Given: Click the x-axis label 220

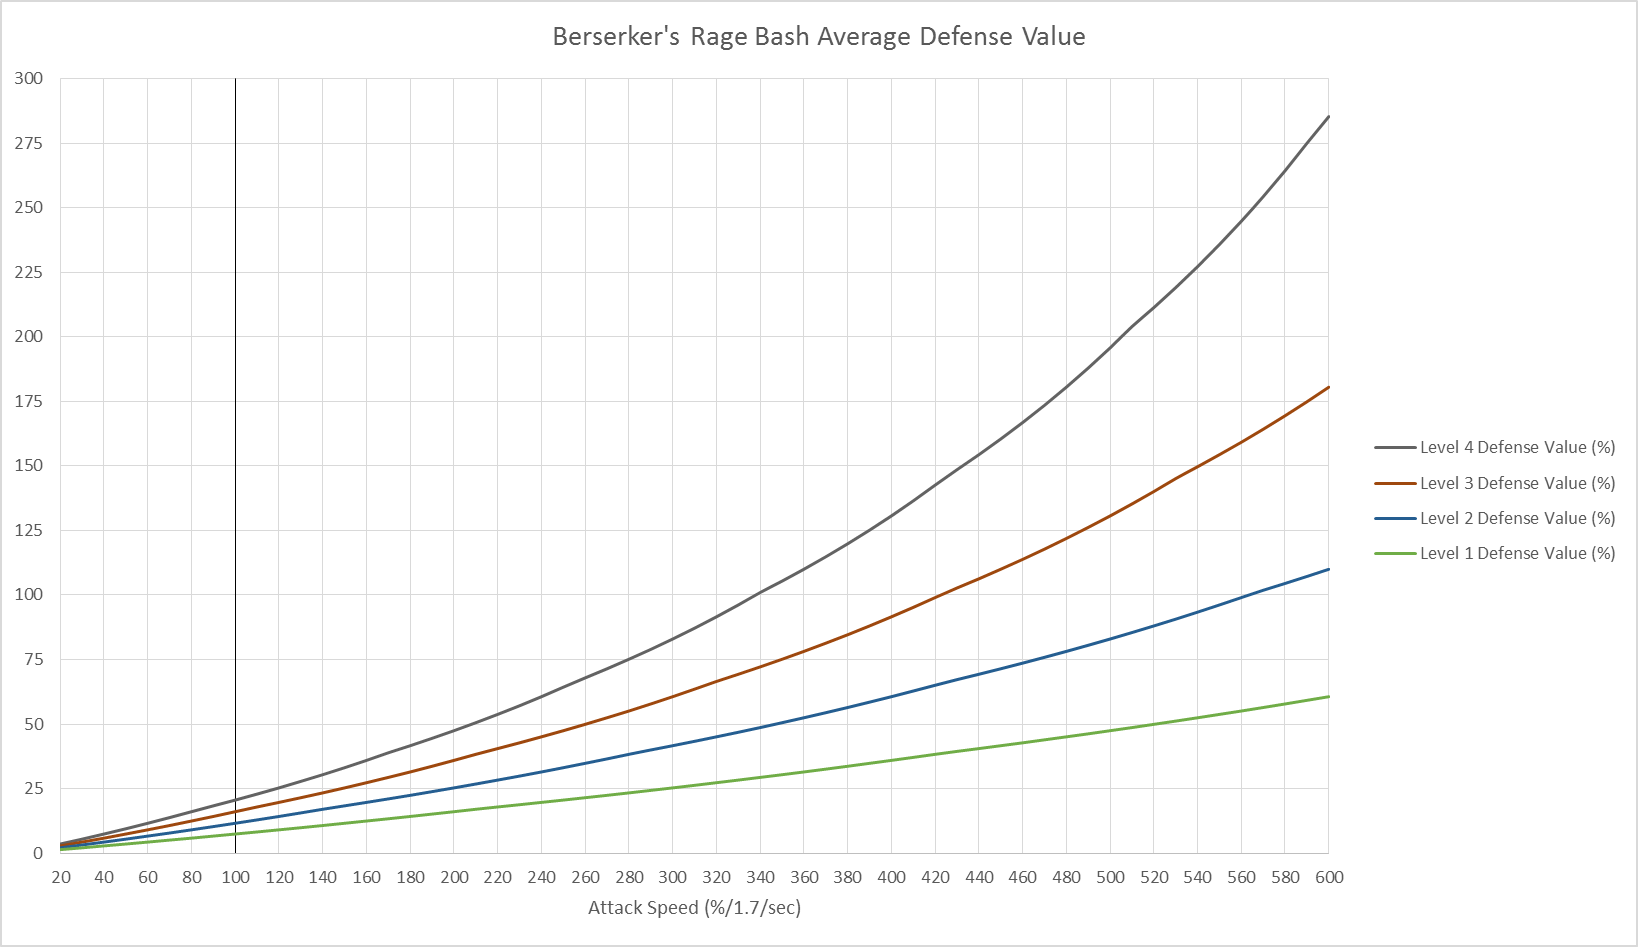Looking at the screenshot, I should tap(498, 877).
